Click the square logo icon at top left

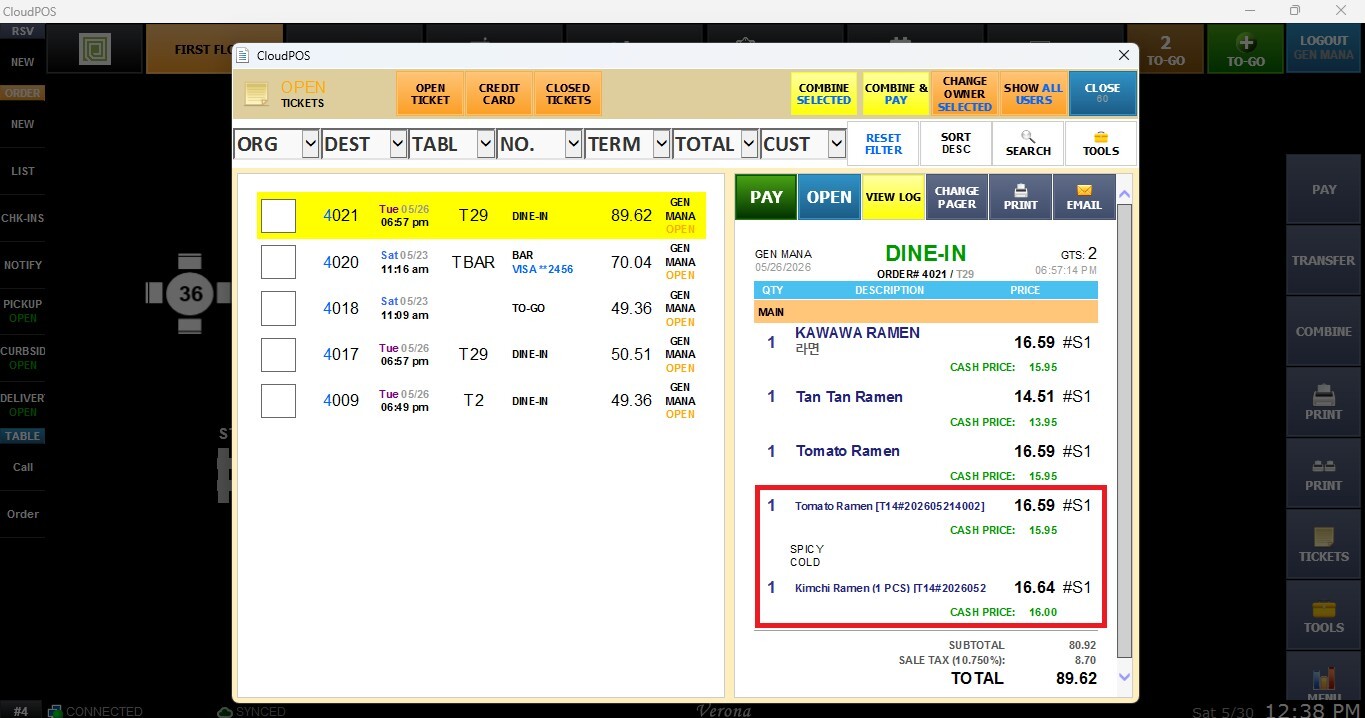[96, 49]
